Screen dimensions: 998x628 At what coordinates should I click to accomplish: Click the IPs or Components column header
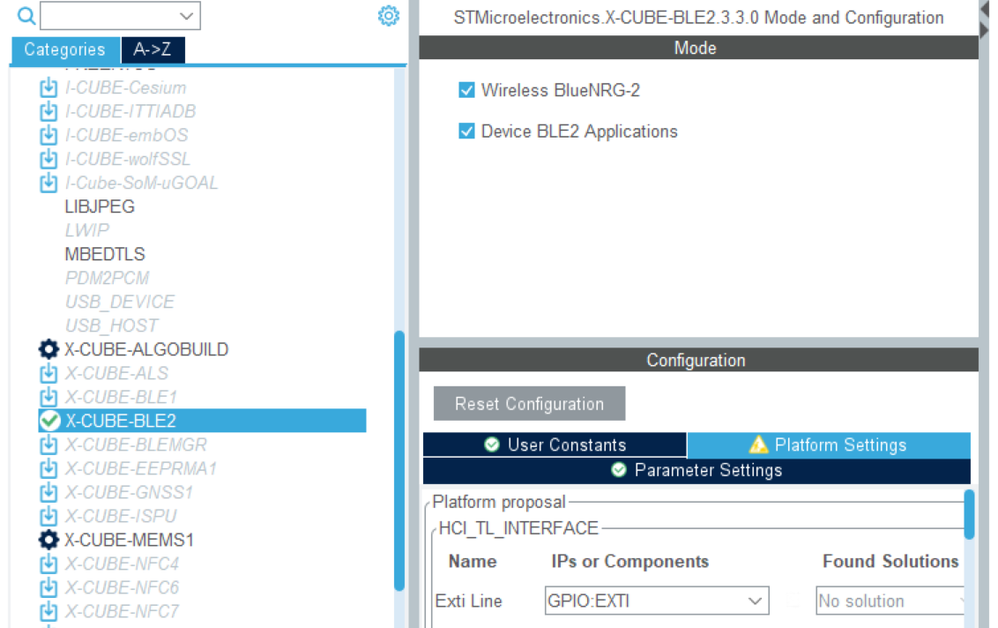(629, 561)
